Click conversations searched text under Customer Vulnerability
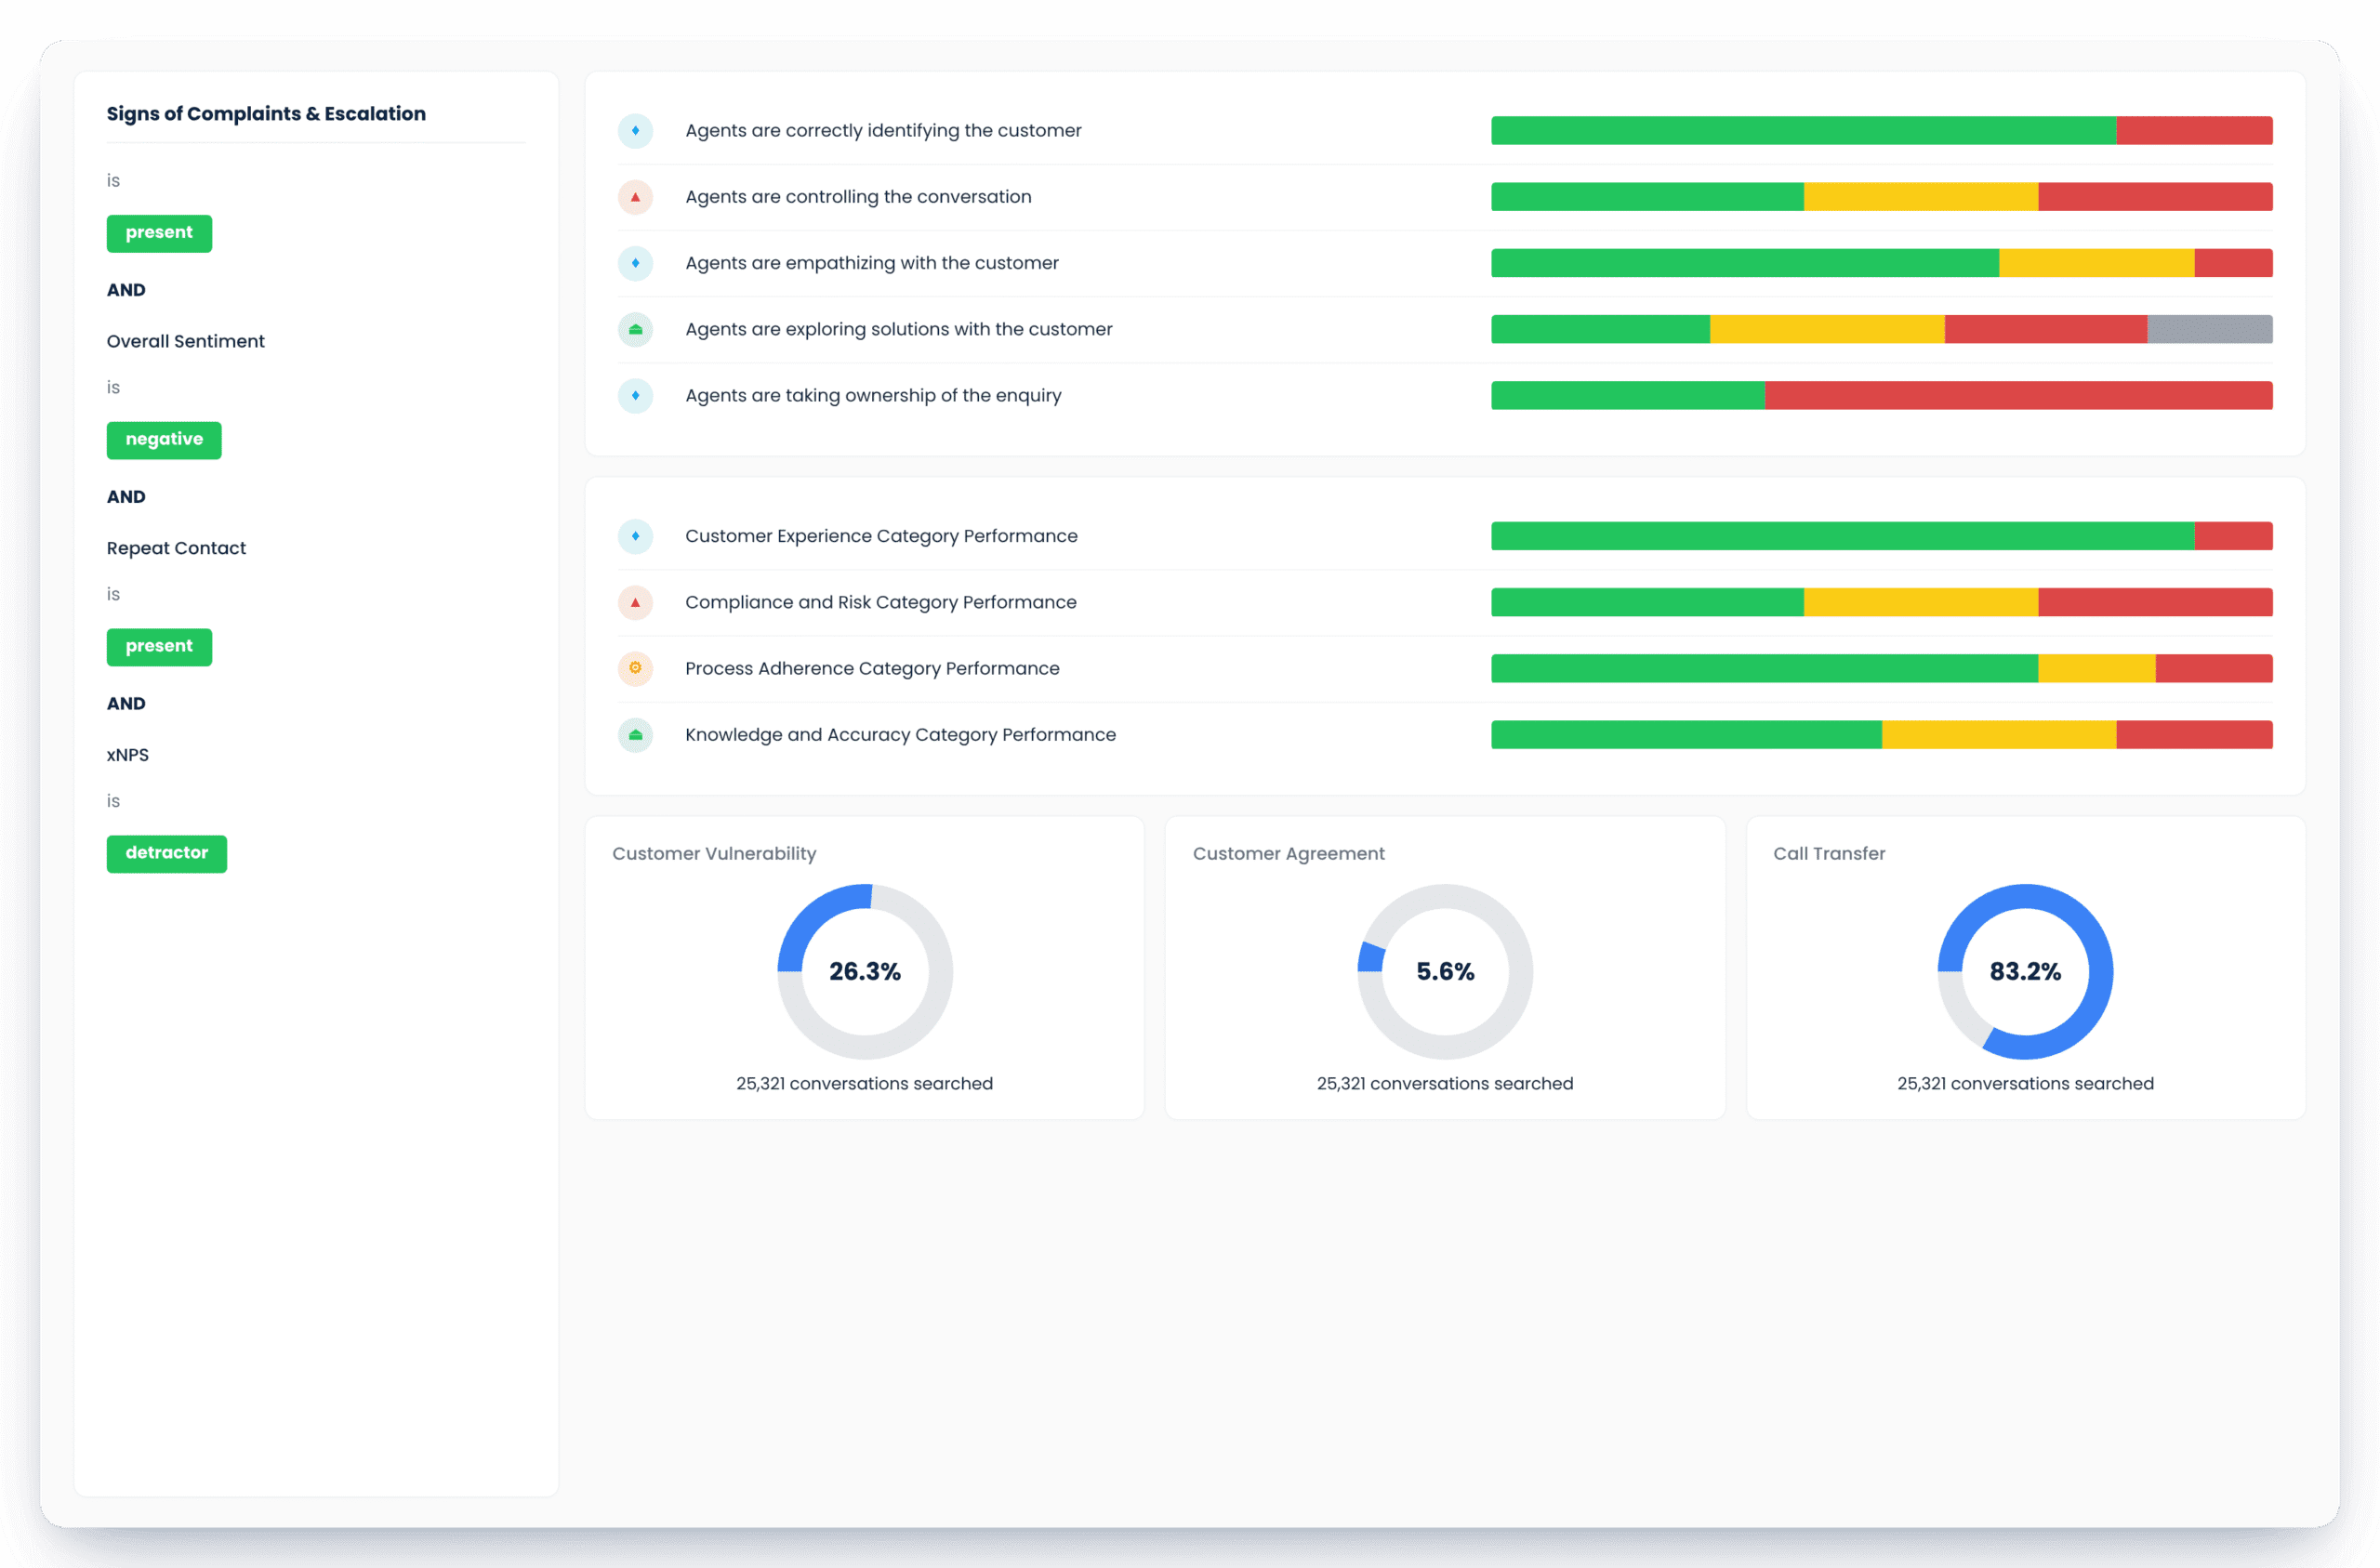The image size is (2380, 1568). (865, 1084)
